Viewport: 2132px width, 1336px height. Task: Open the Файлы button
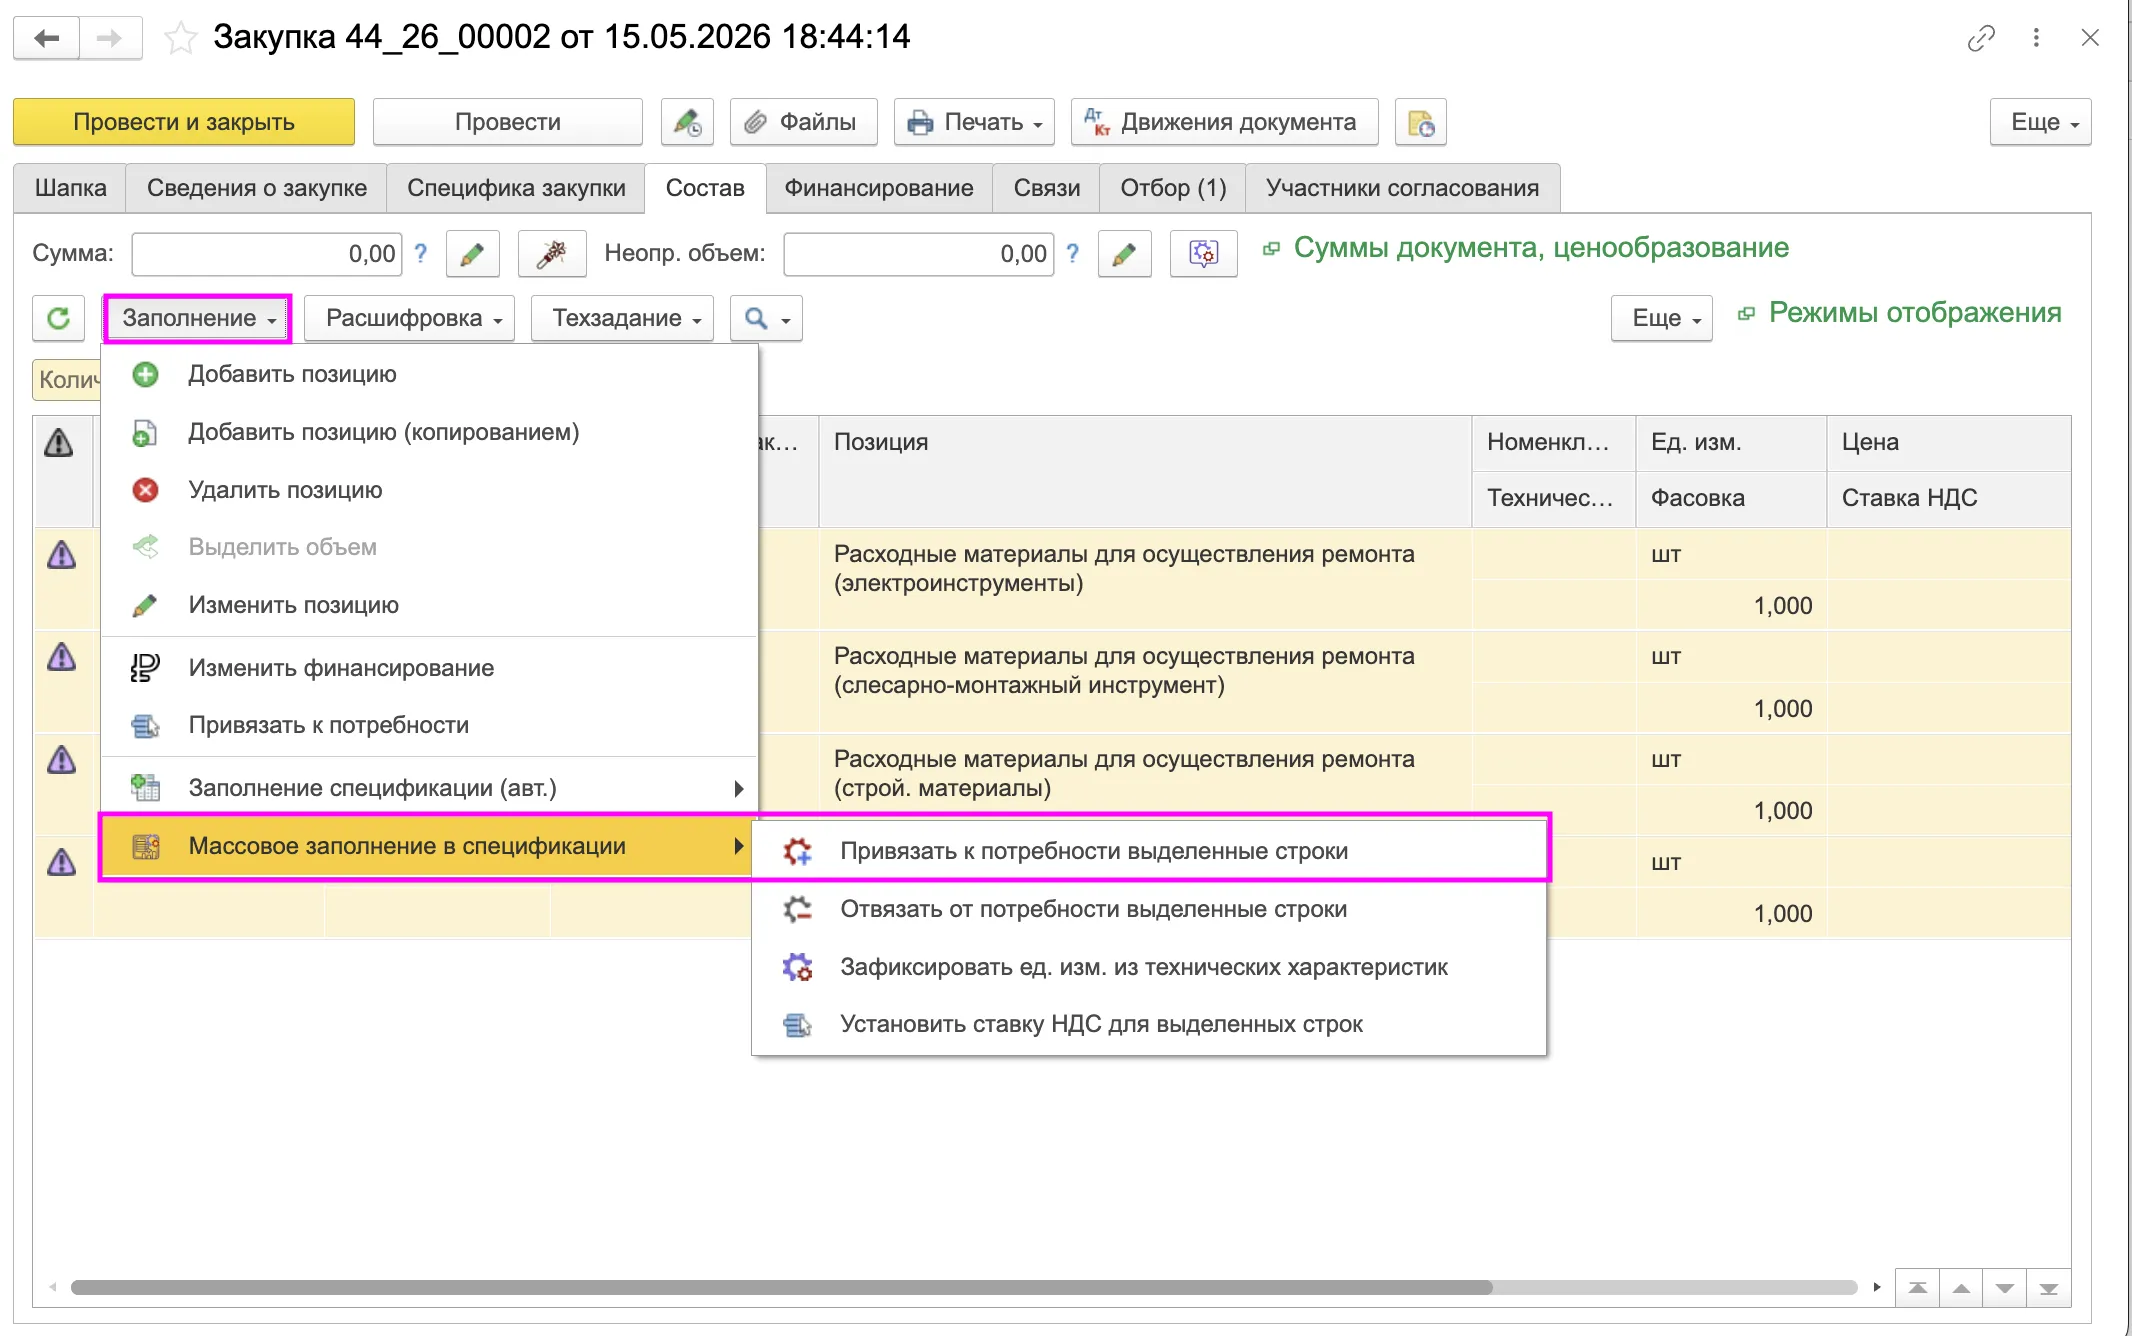coord(803,122)
